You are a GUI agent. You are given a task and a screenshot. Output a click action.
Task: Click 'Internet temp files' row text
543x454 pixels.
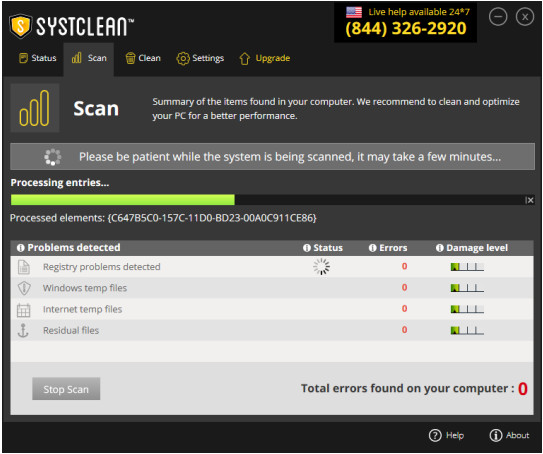[x=82, y=309]
